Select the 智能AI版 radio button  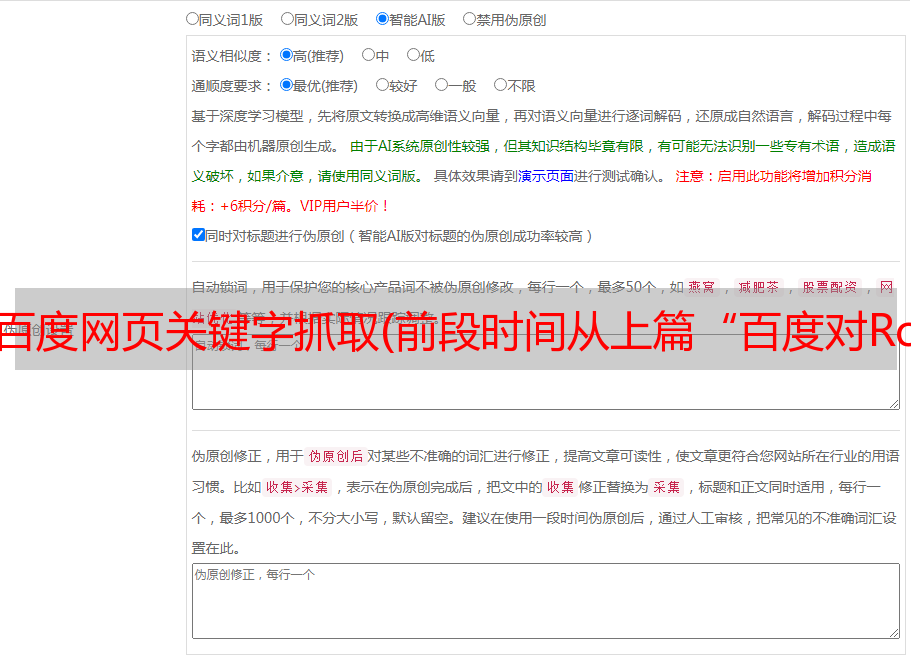[382, 19]
